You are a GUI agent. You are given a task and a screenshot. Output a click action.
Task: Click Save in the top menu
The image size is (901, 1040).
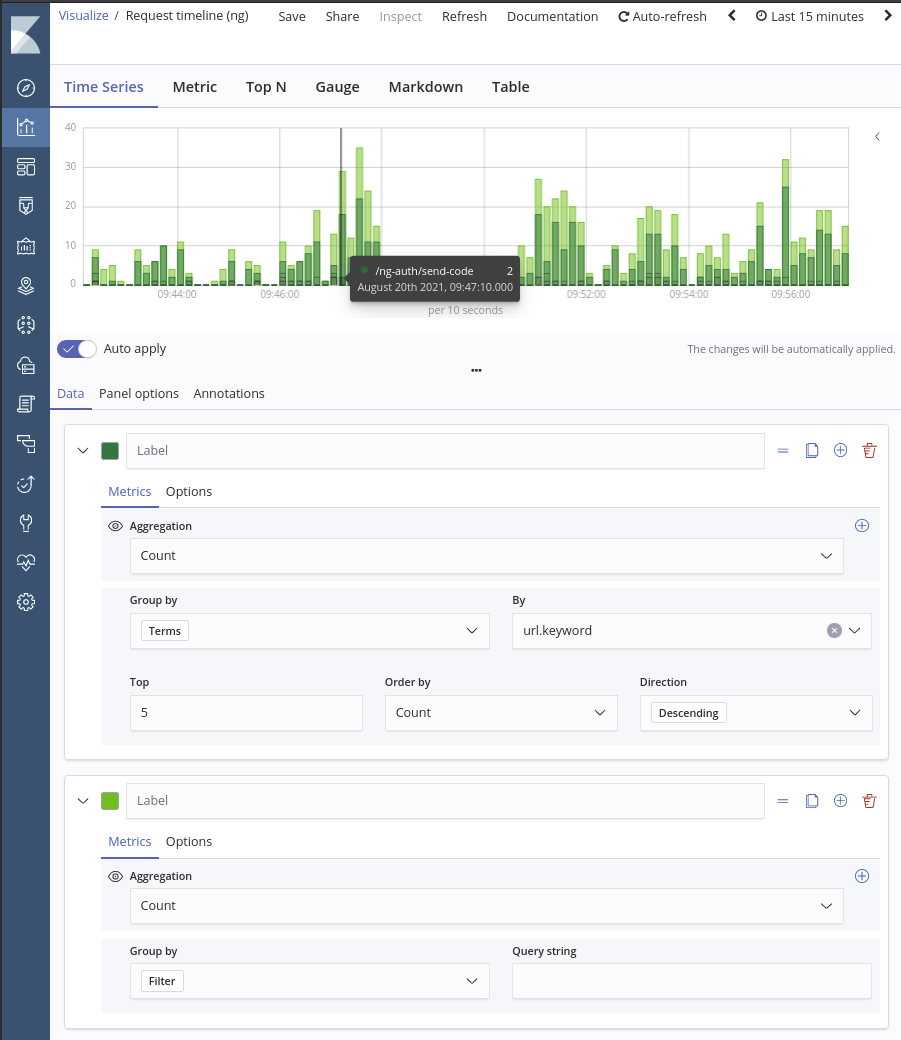[x=292, y=17]
